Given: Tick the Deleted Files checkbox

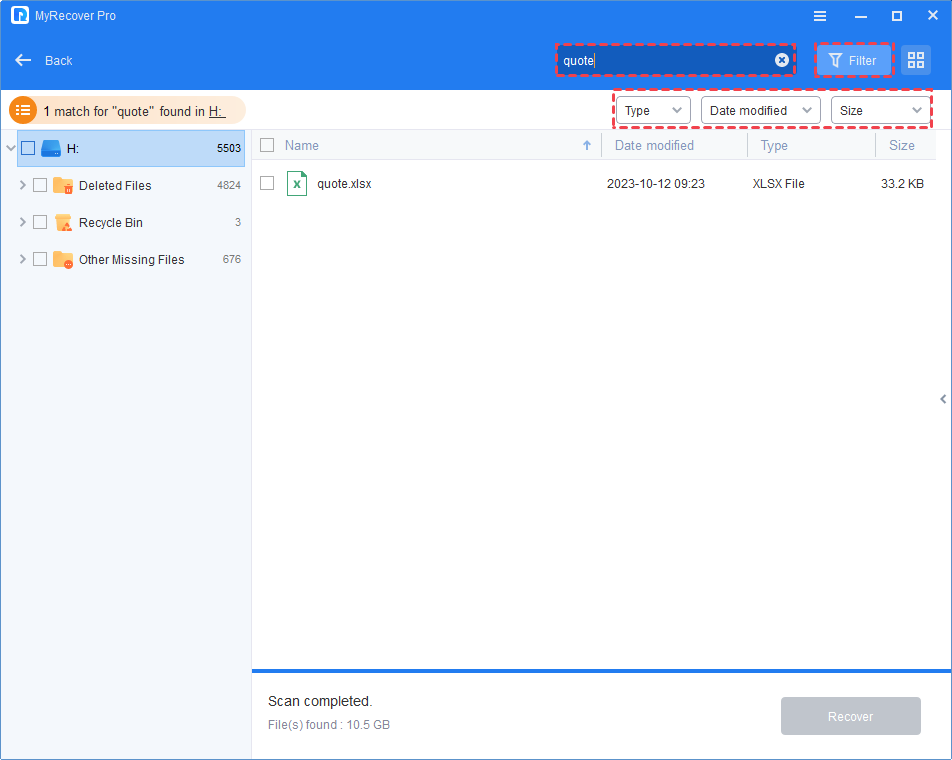Looking at the screenshot, I should pyautogui.click(x=40, y=185).
